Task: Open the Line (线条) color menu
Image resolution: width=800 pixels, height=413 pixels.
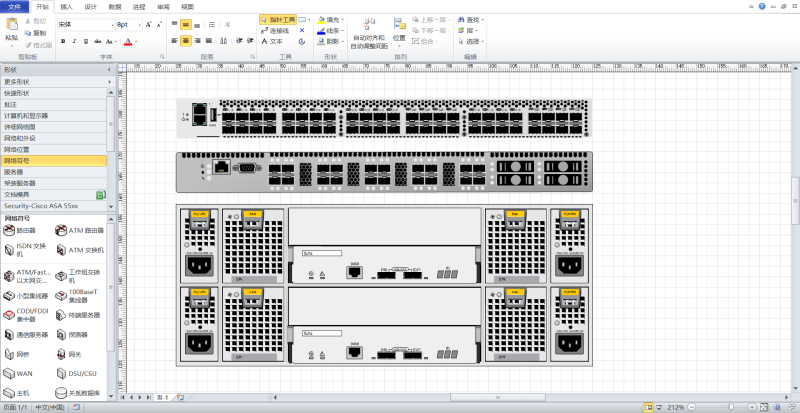Action: coord(330,31)
